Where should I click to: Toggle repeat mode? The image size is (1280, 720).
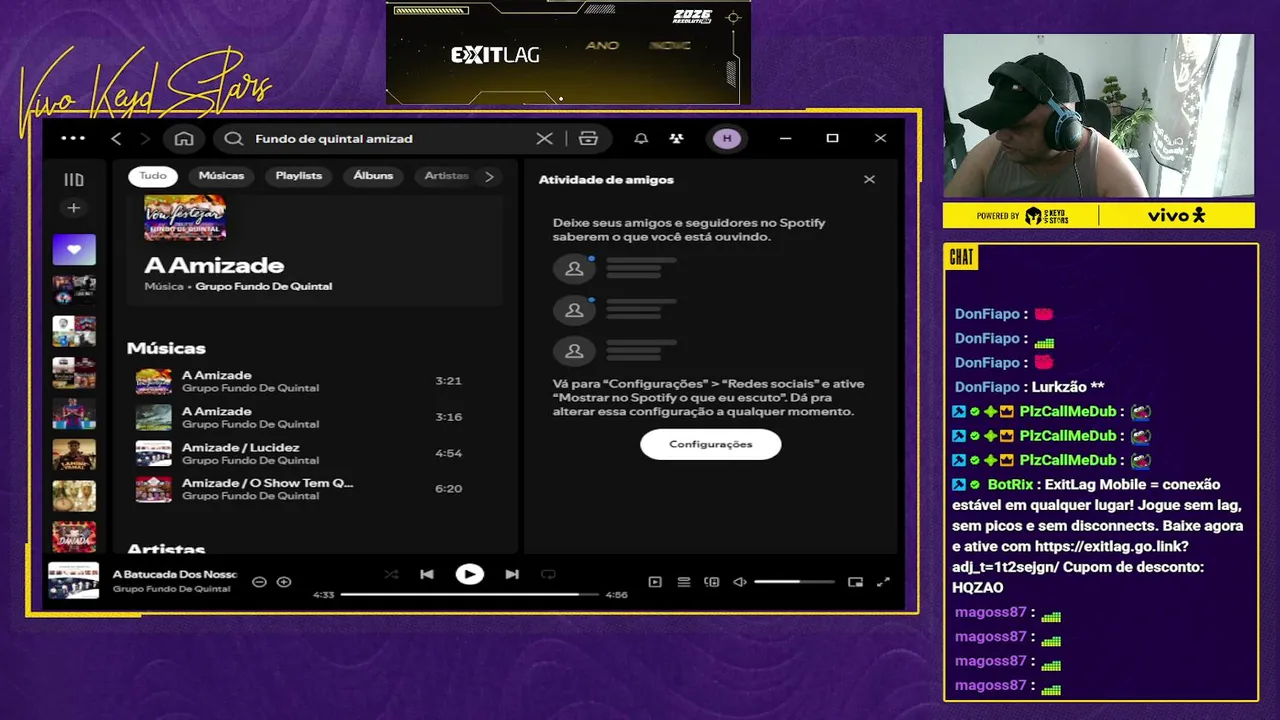[x=548, y=574]
